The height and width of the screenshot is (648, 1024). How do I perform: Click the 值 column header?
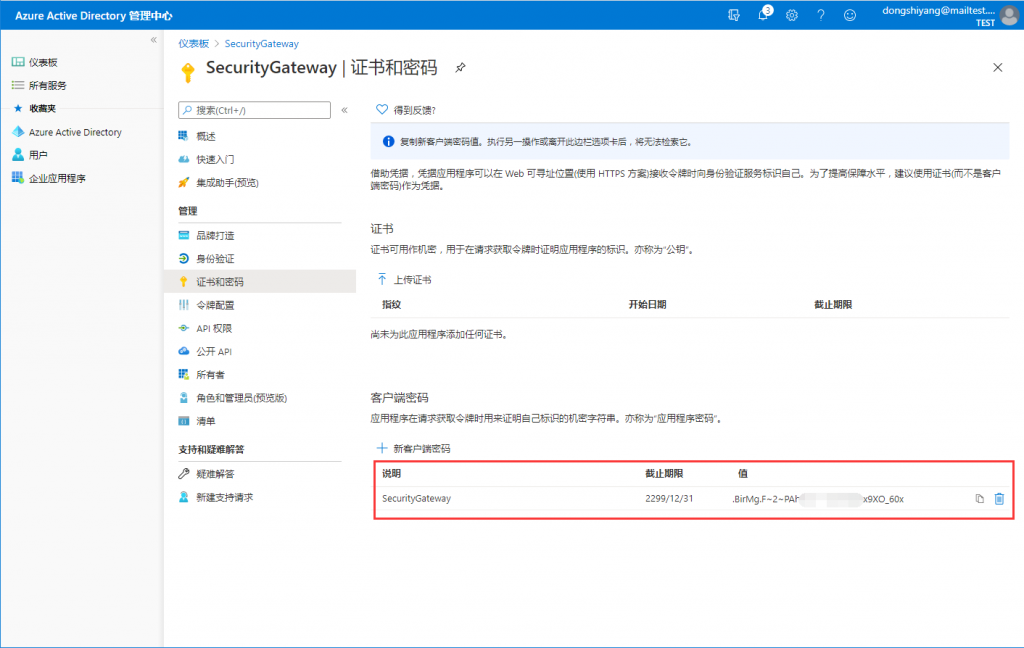[743, 474]
